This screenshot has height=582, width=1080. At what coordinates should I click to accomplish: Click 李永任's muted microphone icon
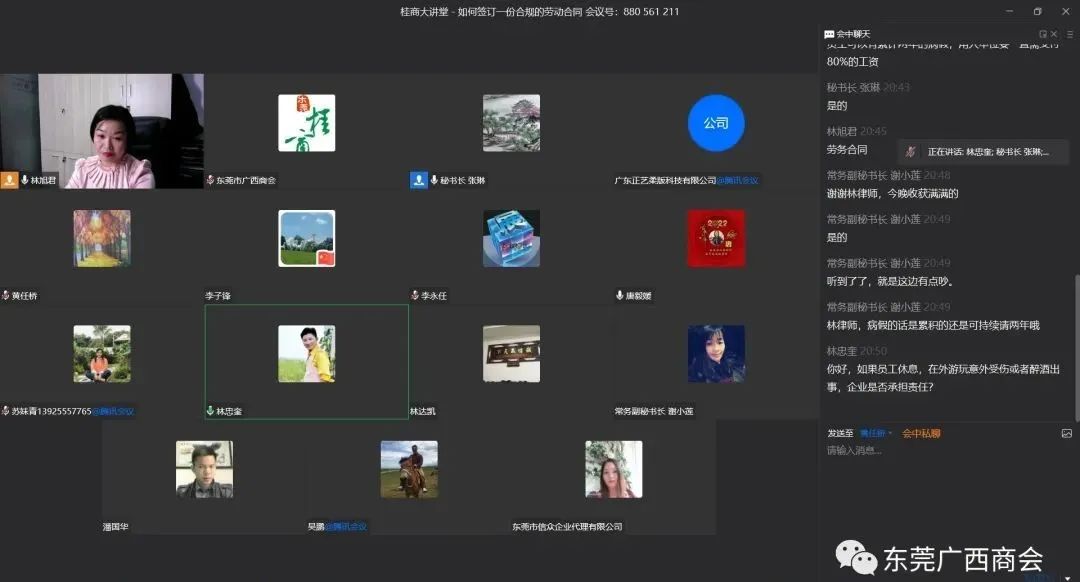coord(415,295)
